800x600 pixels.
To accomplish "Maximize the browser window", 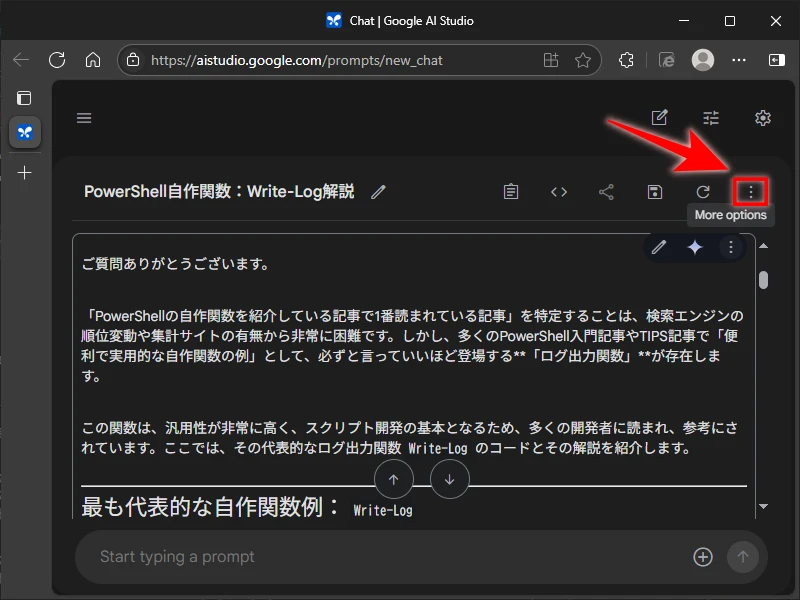I will coord(730,21).
